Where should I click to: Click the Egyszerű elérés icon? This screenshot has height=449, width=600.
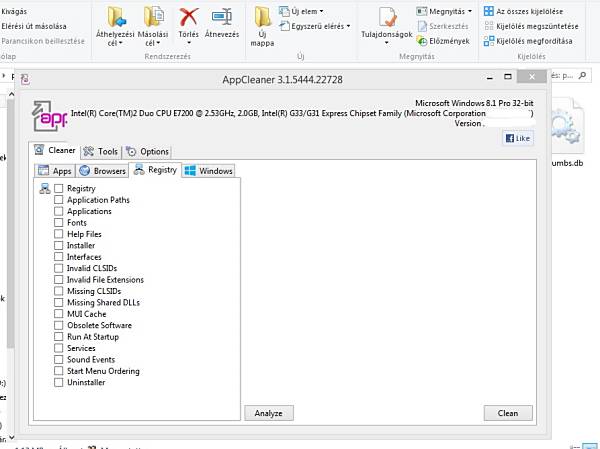pos(284,26)
